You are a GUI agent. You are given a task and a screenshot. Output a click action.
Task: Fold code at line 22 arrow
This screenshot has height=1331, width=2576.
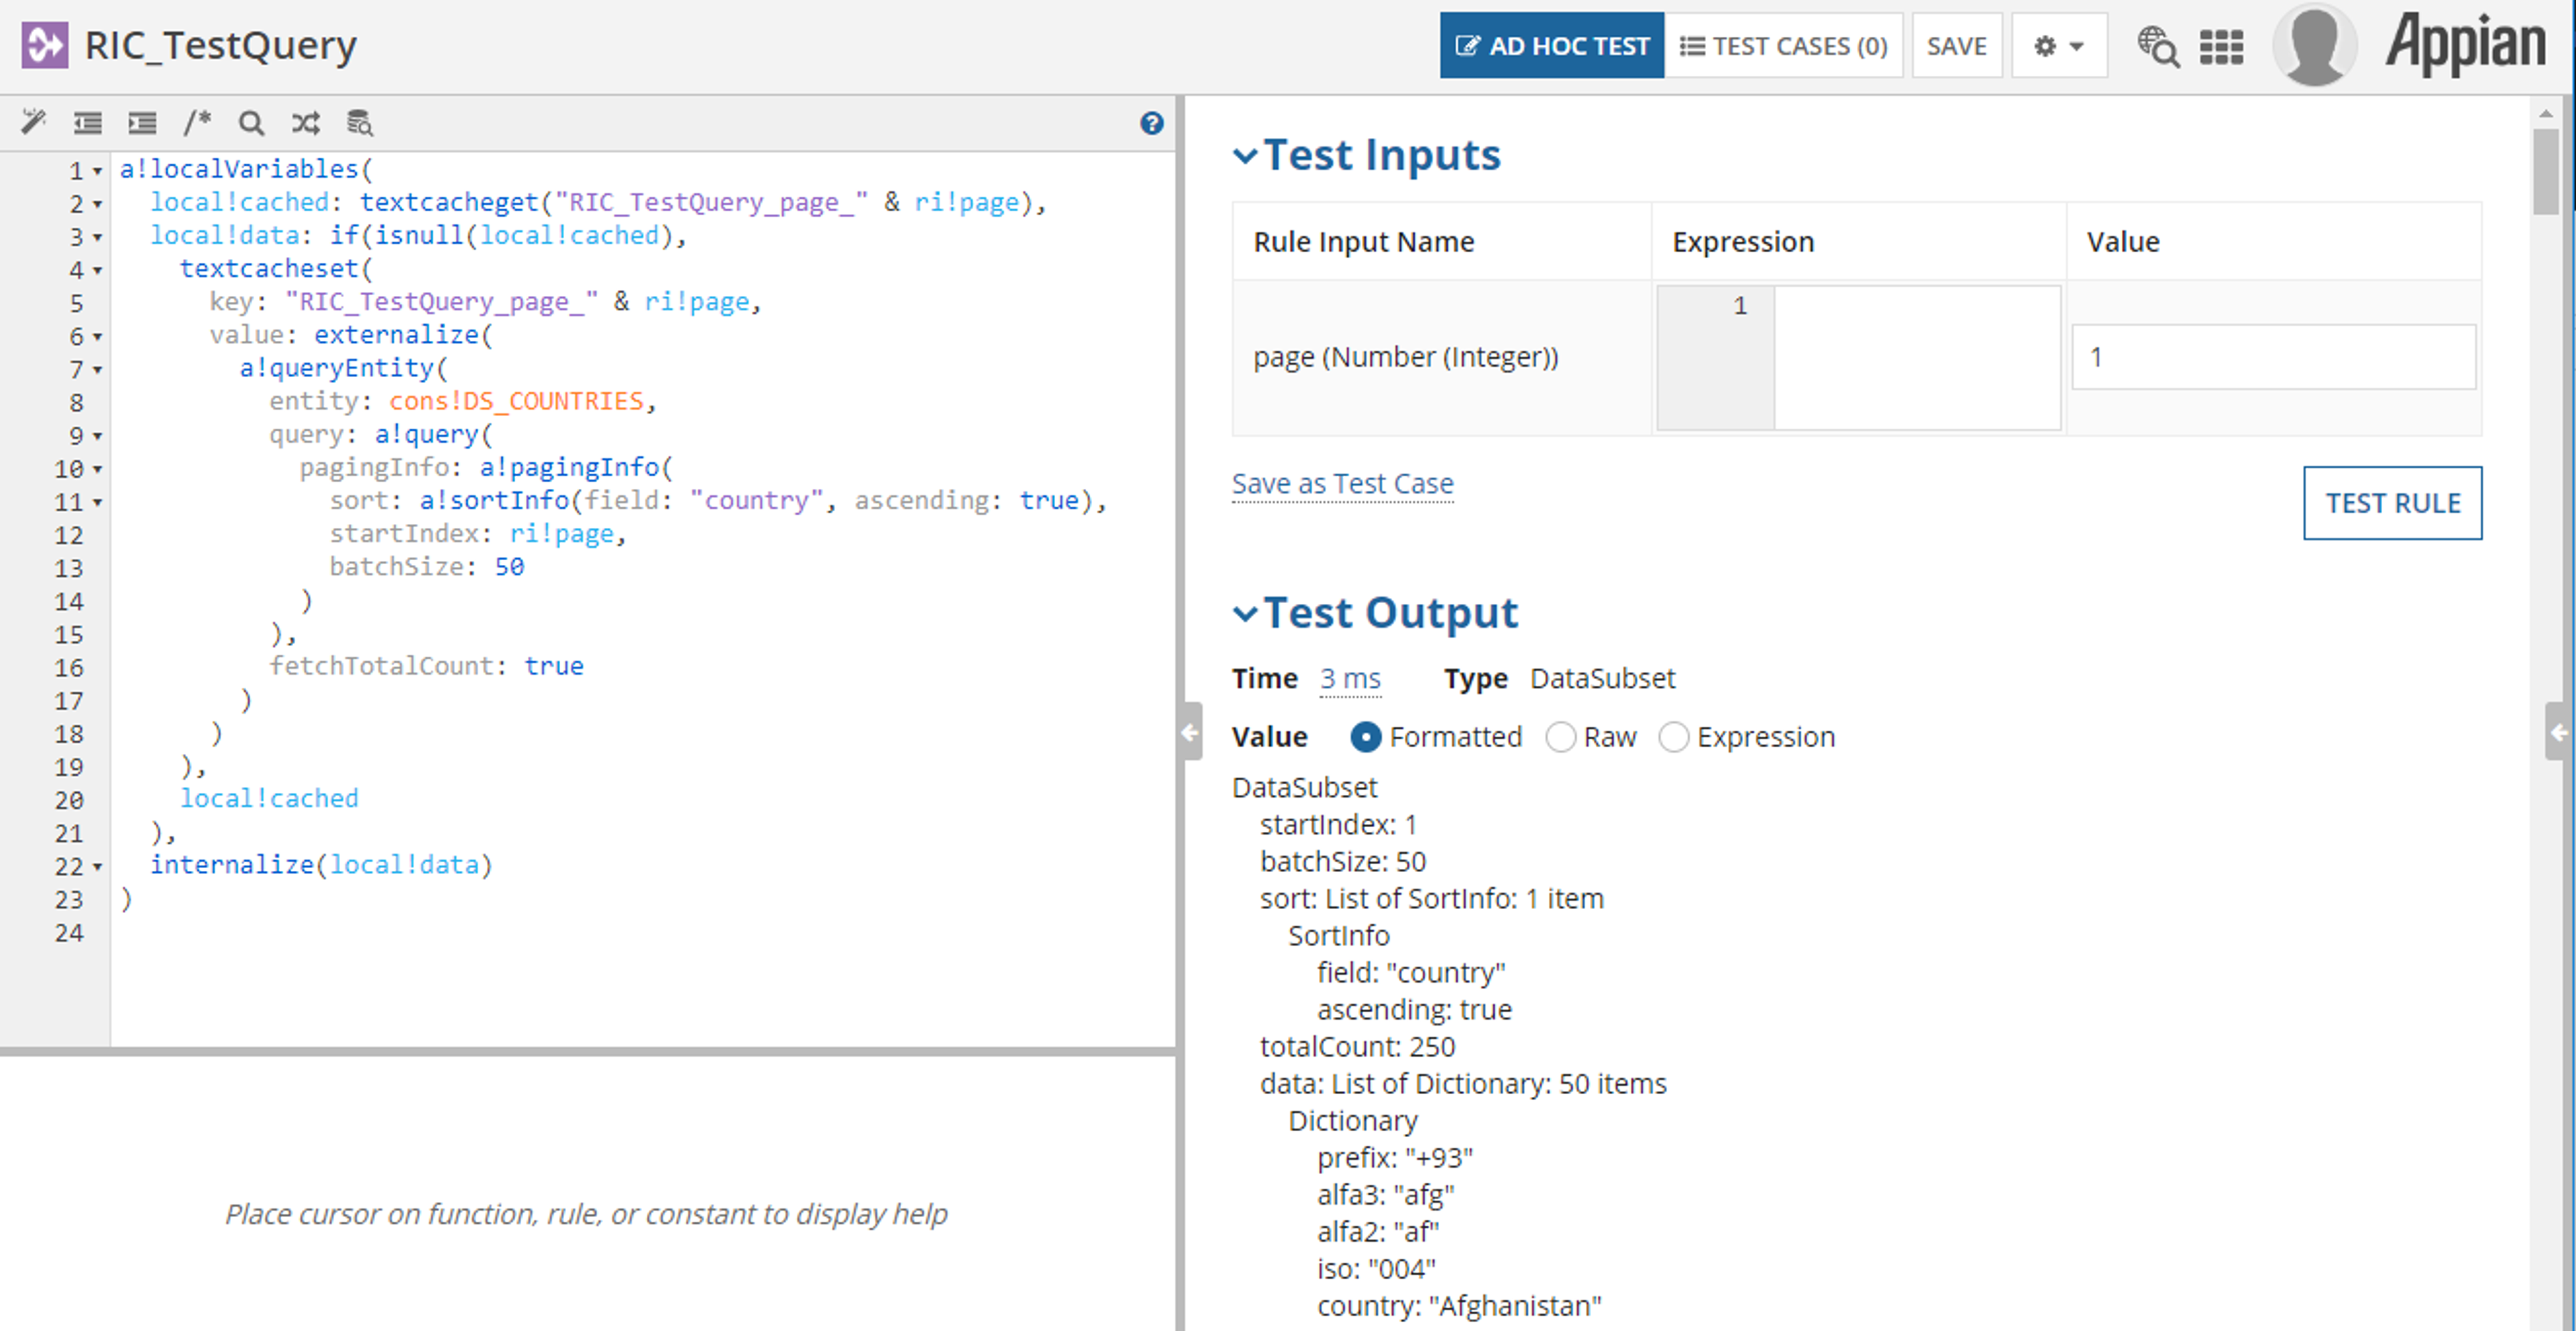click(x=97, y=867)
